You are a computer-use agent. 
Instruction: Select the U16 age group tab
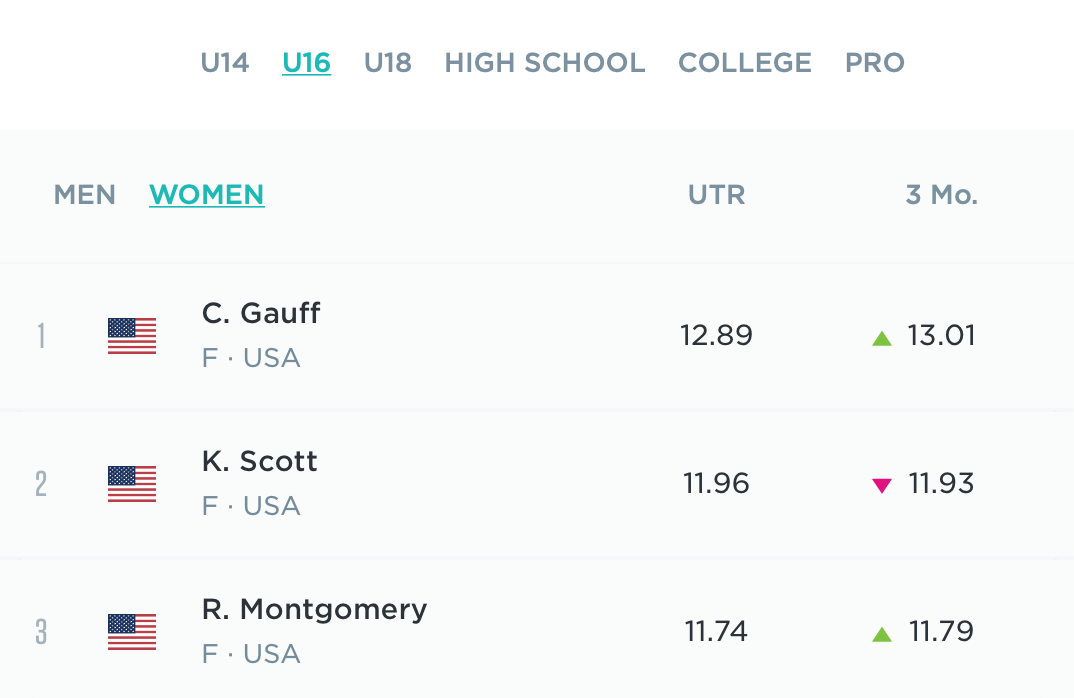pos(306,63)
